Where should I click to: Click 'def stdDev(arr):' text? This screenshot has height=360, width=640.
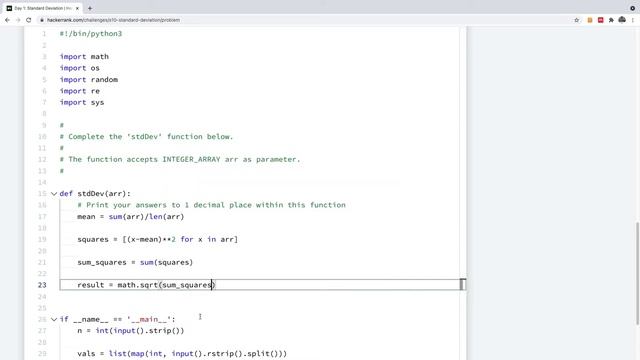pyautogui.click(x=95, y=194)
